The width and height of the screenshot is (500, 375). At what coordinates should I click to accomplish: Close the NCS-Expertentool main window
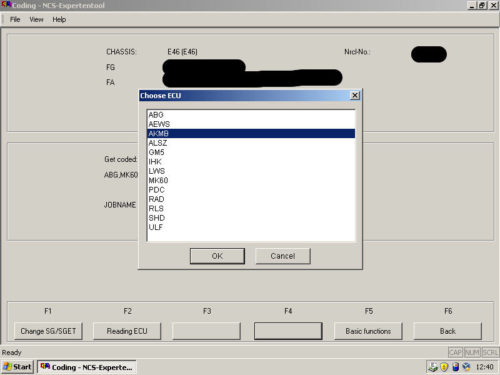pos(494,5)
